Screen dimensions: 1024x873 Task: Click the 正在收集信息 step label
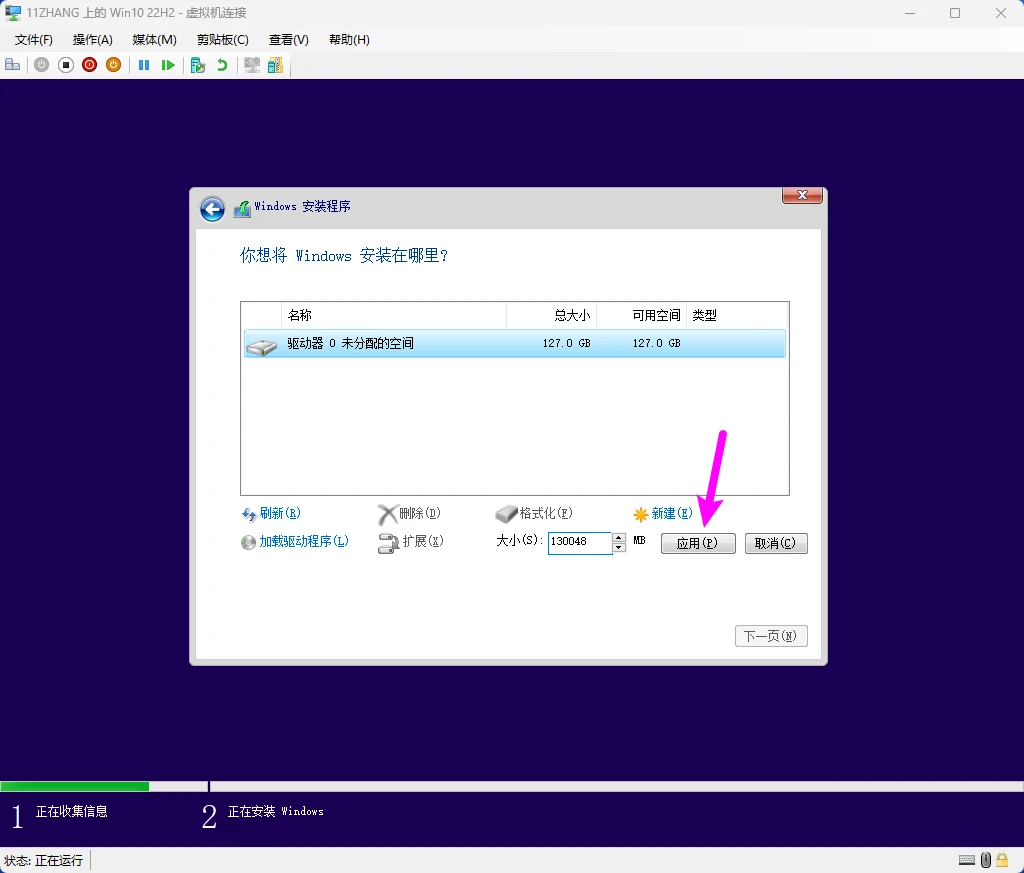72,812
